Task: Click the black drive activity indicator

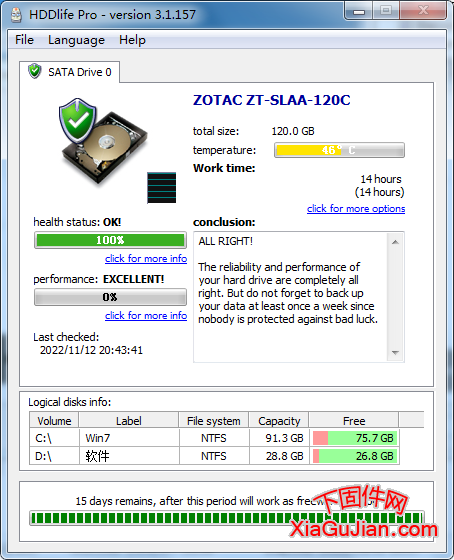Action: (161, 188)
